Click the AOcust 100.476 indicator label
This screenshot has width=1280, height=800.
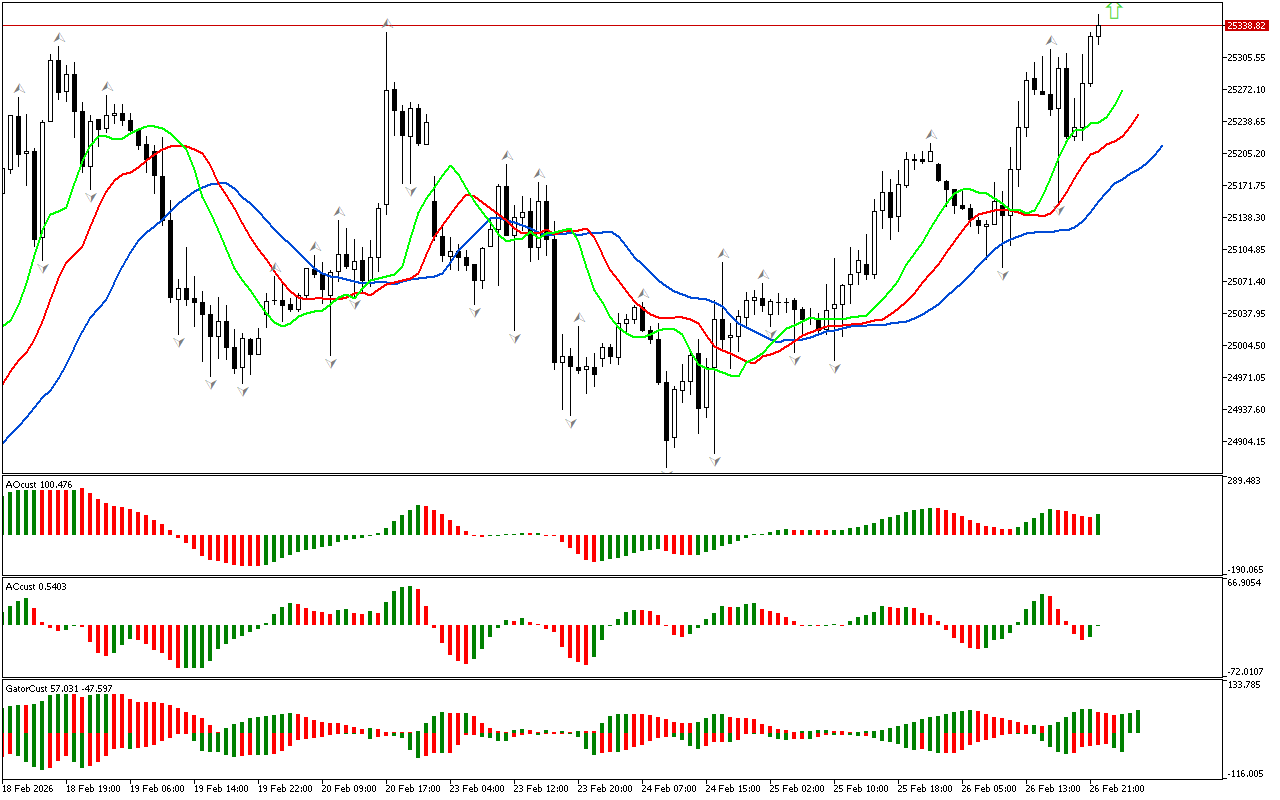(x=39, y=485)
